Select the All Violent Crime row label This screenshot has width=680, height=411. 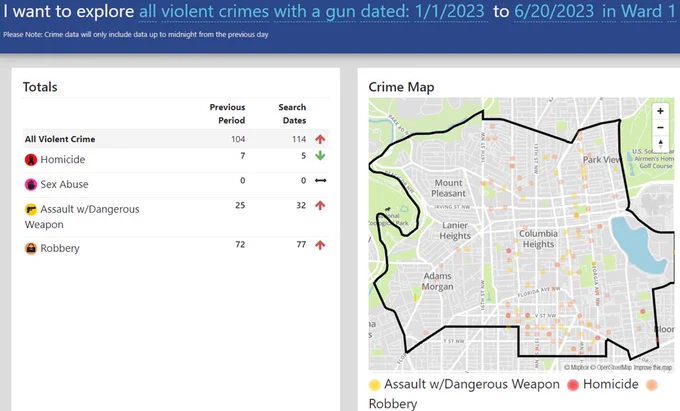click(60, 139)
